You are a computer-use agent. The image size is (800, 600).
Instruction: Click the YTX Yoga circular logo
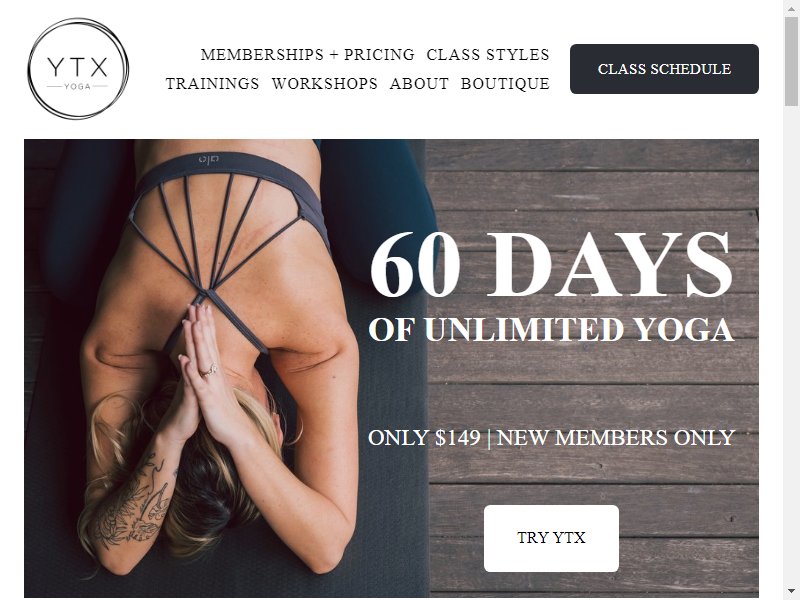(x=78, y=69)
